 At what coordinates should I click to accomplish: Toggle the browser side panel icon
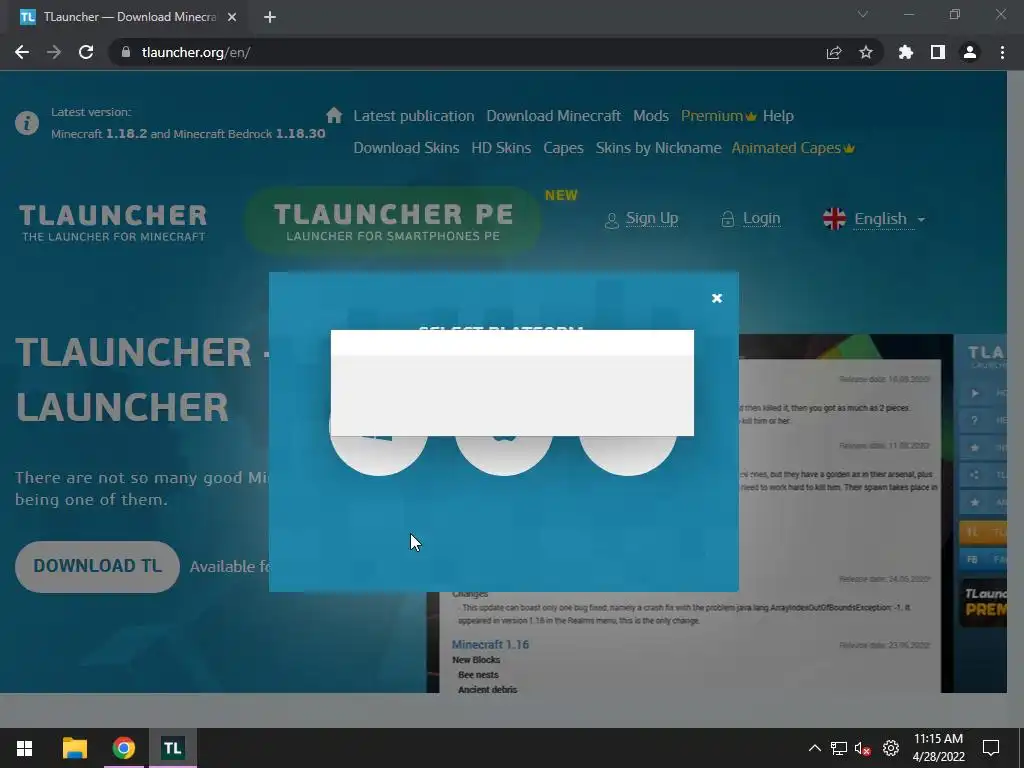point(938,52)
